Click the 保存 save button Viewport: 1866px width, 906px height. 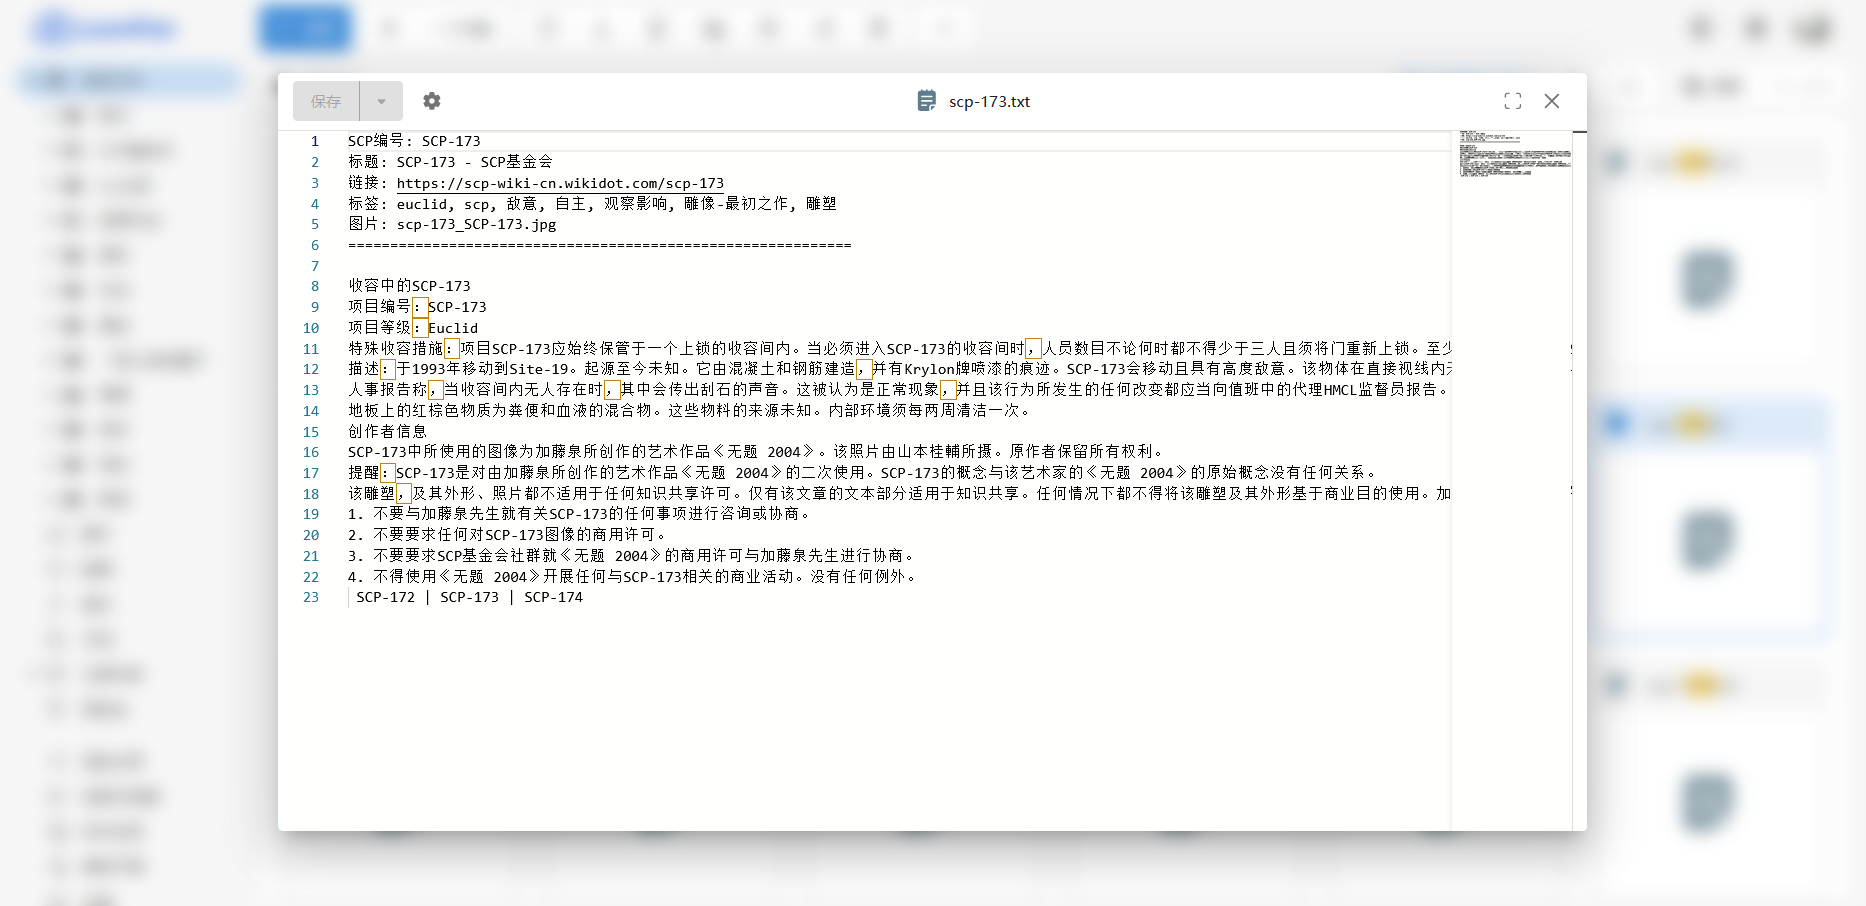point(326,101)
